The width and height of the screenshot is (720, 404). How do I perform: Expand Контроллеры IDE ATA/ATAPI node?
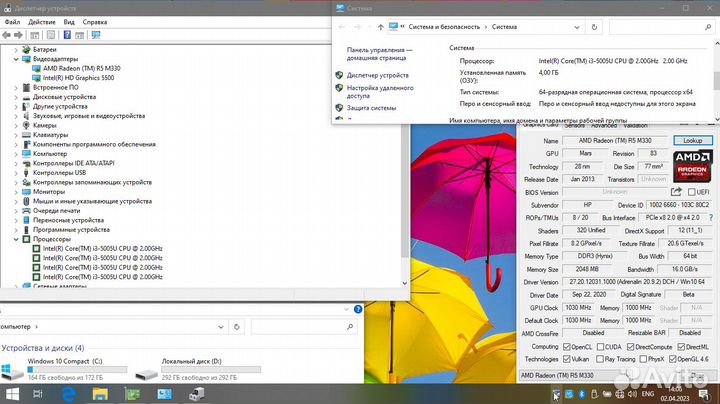(x=16, y=163)
